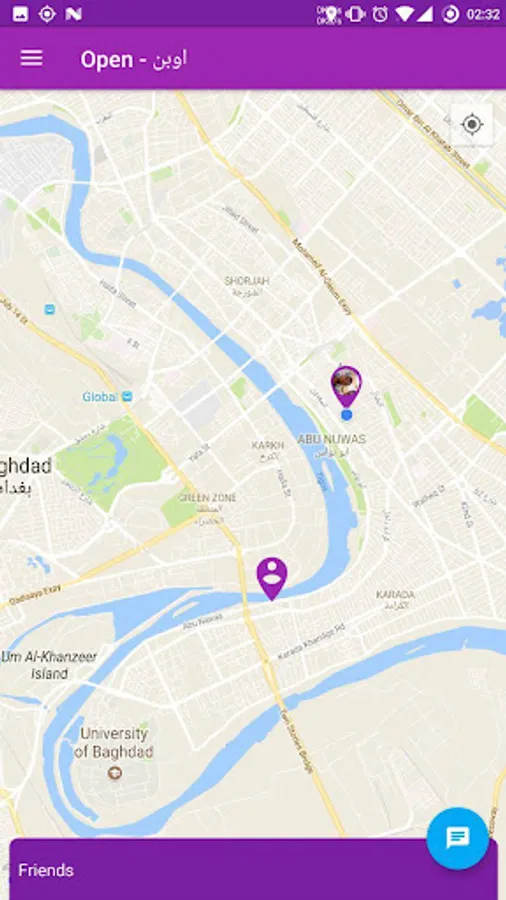
Task: Tap the University of Baghdad landmark icon
Action: click(x=115, y=773)
